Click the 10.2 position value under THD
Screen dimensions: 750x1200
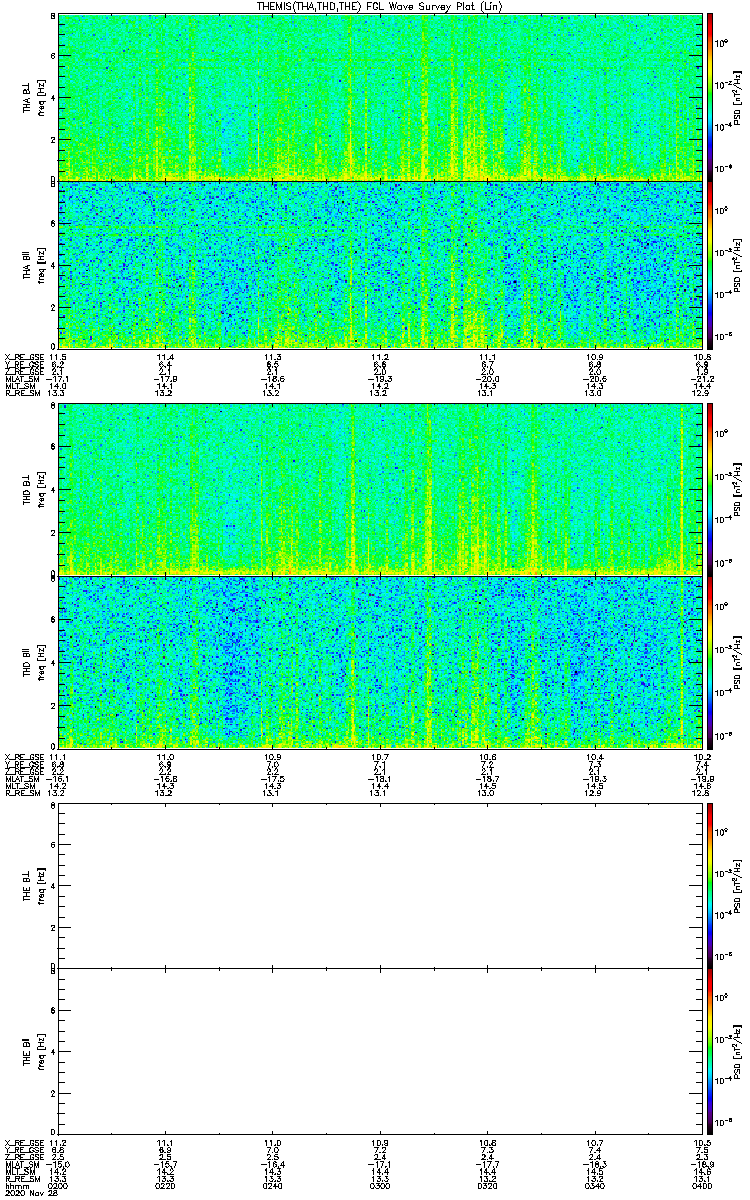point(701,755)
